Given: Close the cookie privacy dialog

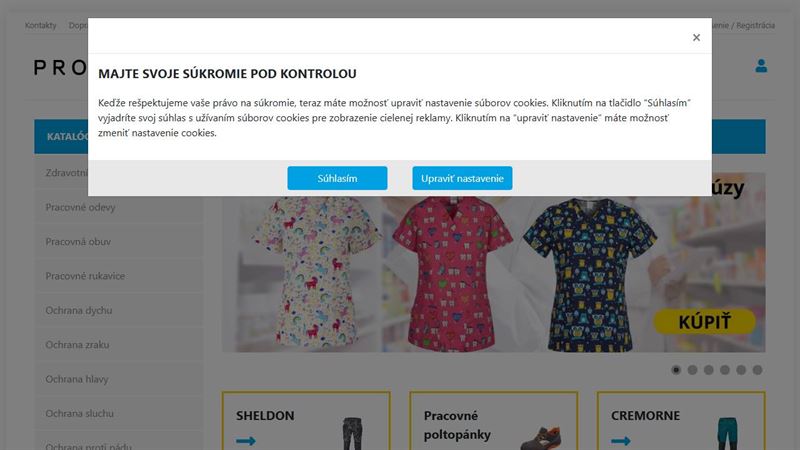Looking at the screenshot, I should pyautogui.click(x=696, y=37).
